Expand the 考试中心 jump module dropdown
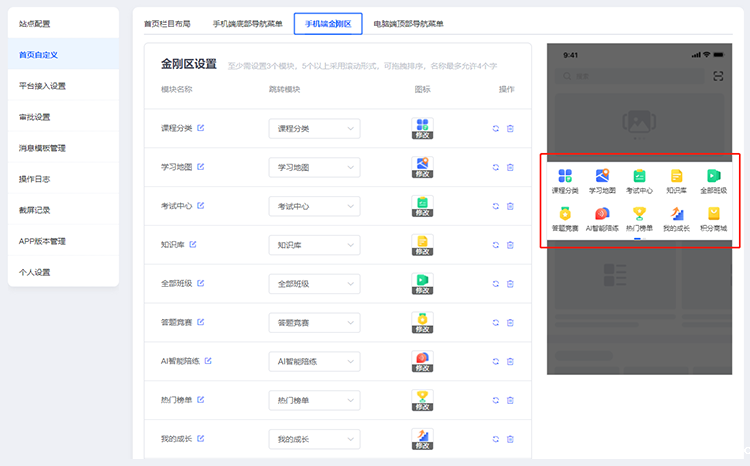 coord(314,206)
